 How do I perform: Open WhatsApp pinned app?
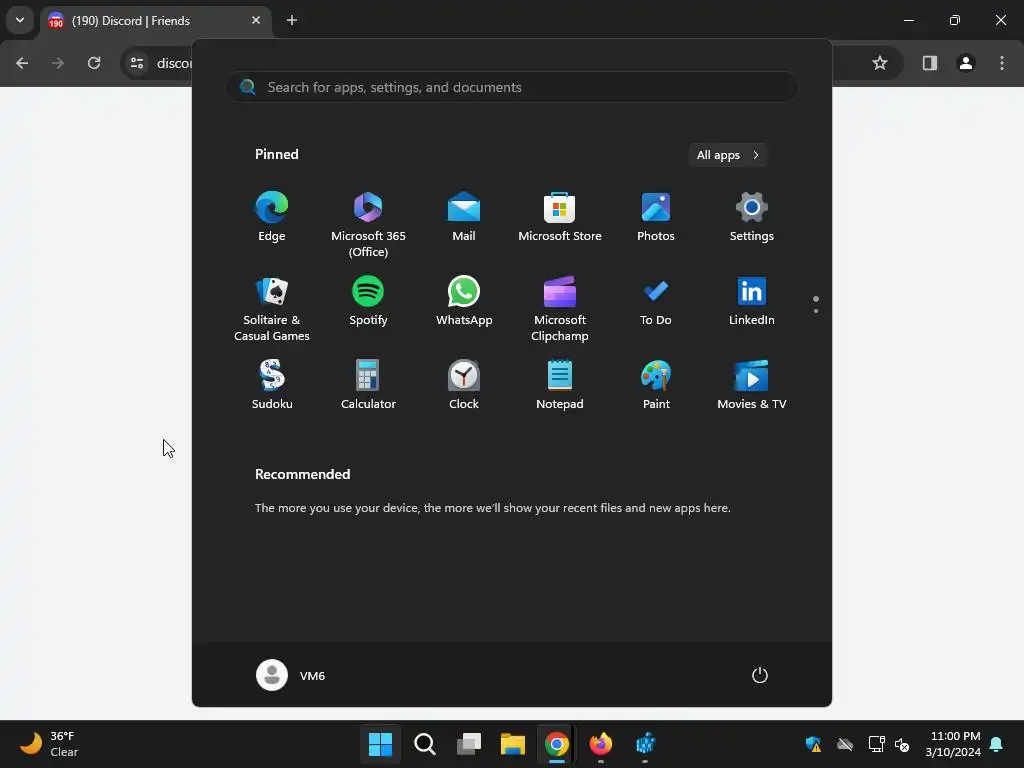point(464,302)
